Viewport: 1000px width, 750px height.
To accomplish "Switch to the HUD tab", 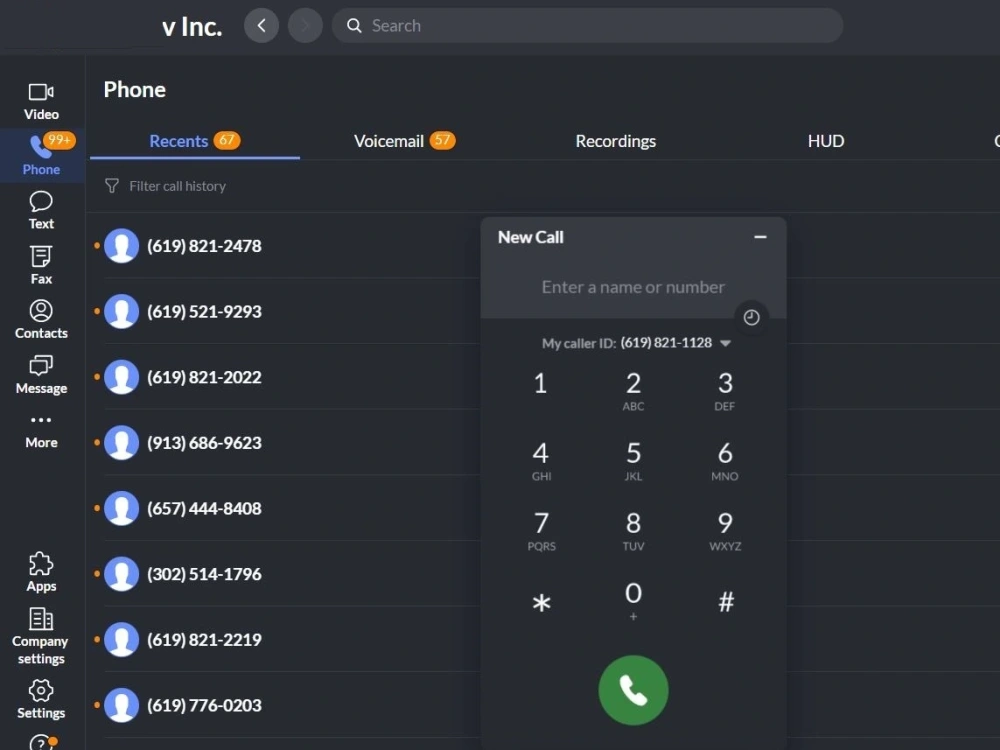I will coord(826,141).
